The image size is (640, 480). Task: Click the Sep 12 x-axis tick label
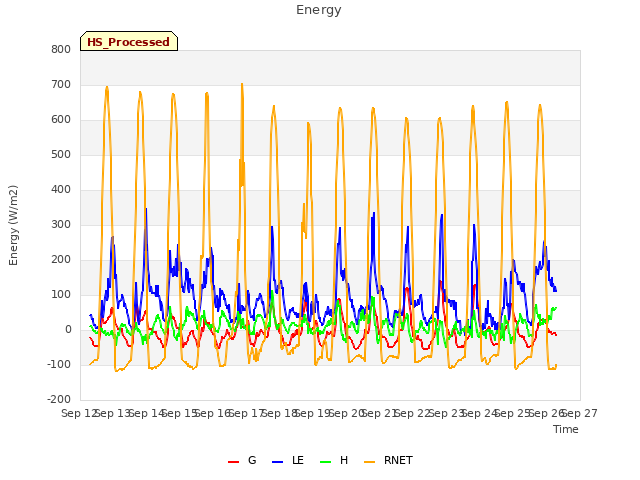coord(80,413)
